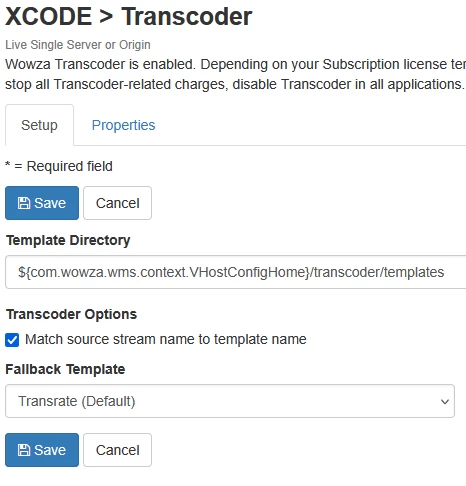Click Cancel button next to Save above Template Directory
Image resolution: width=466 pixels, height=486 pixels.
coord(118,203)
